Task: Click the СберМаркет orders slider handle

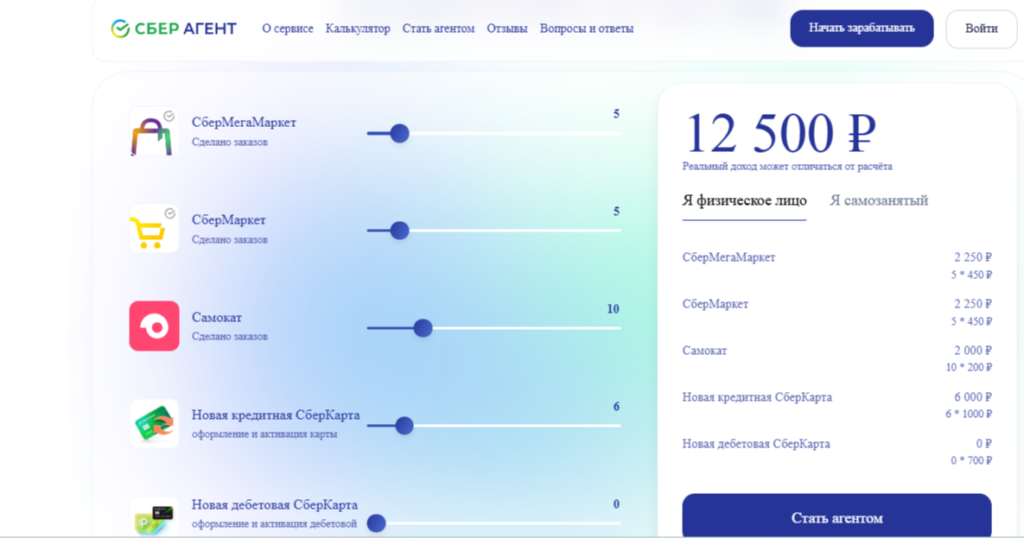Action: (x=400, y=230)
